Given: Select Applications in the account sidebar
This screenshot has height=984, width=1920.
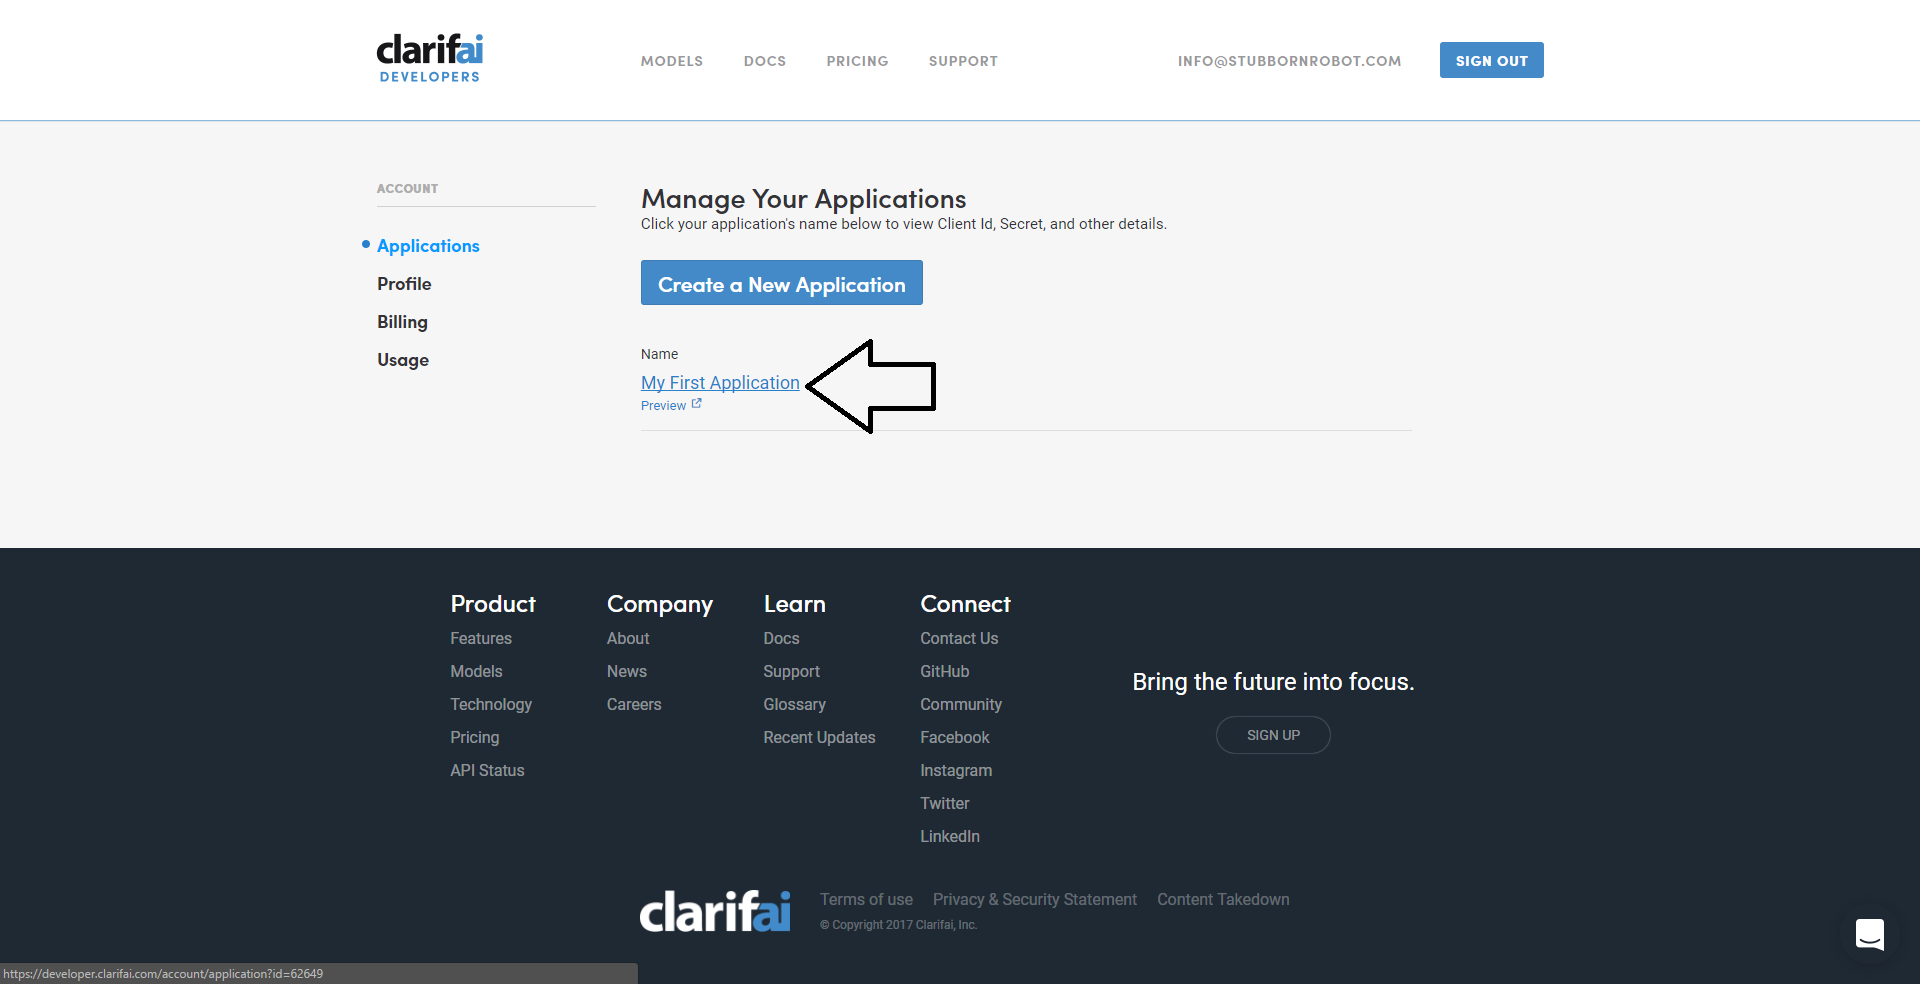Looking at the screenshot, I should point(428,246).
